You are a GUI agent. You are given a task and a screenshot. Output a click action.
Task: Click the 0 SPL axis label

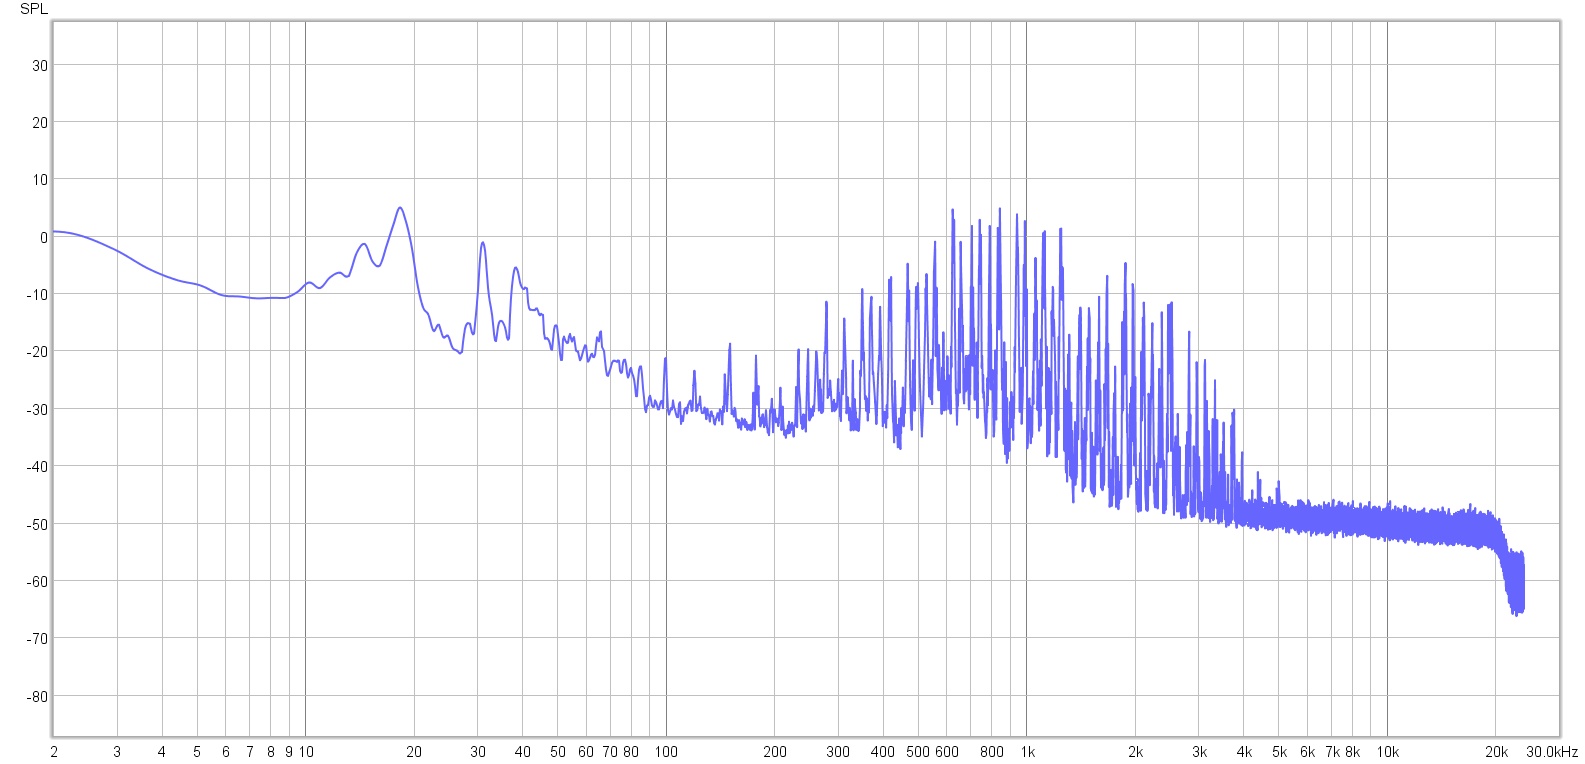(43, 237)
